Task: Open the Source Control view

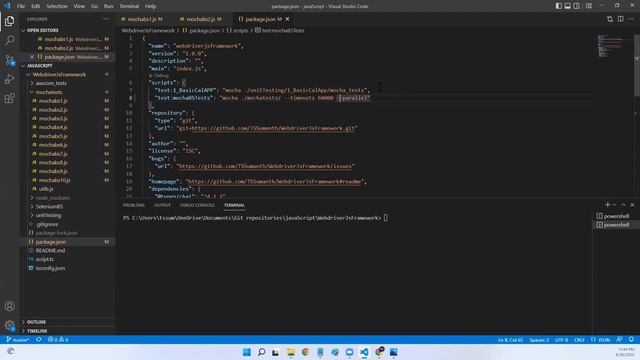Action: point(9,60)
